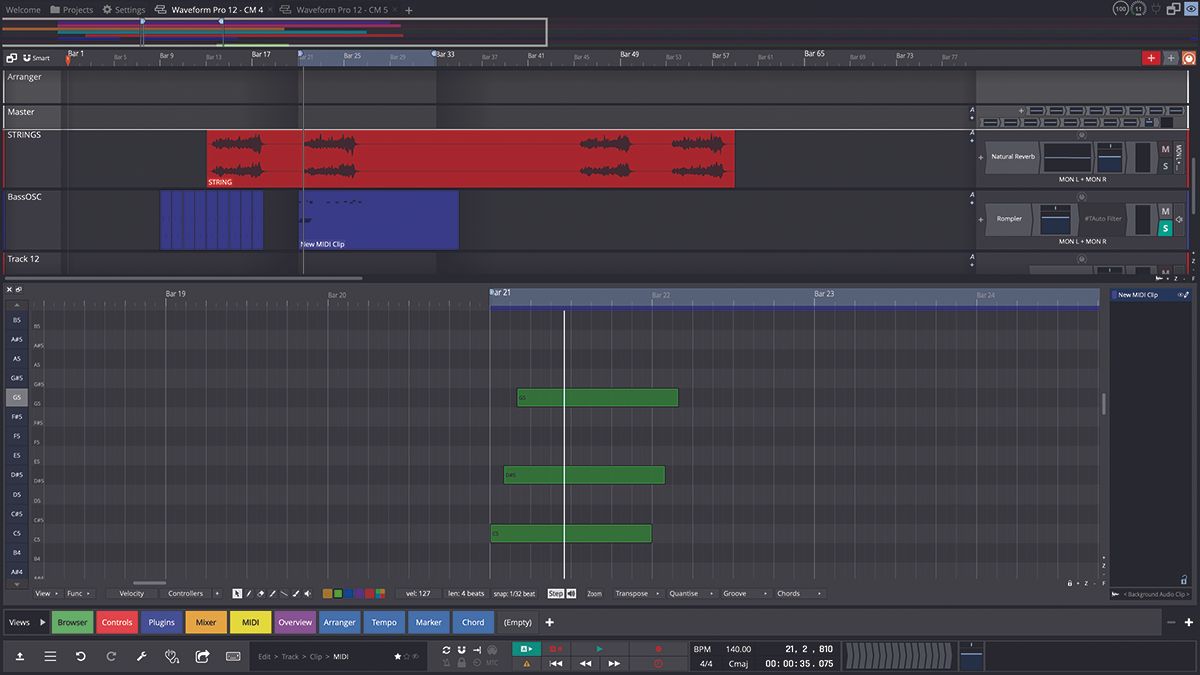Open the Mixer view from the Views bar

(205, 622)
